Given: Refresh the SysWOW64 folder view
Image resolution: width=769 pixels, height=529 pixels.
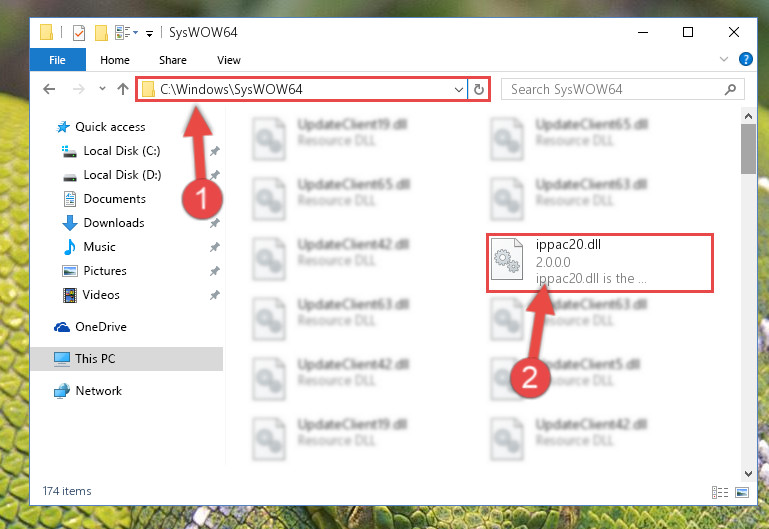Looking at the screenshot, I should [x=479, y=90].
